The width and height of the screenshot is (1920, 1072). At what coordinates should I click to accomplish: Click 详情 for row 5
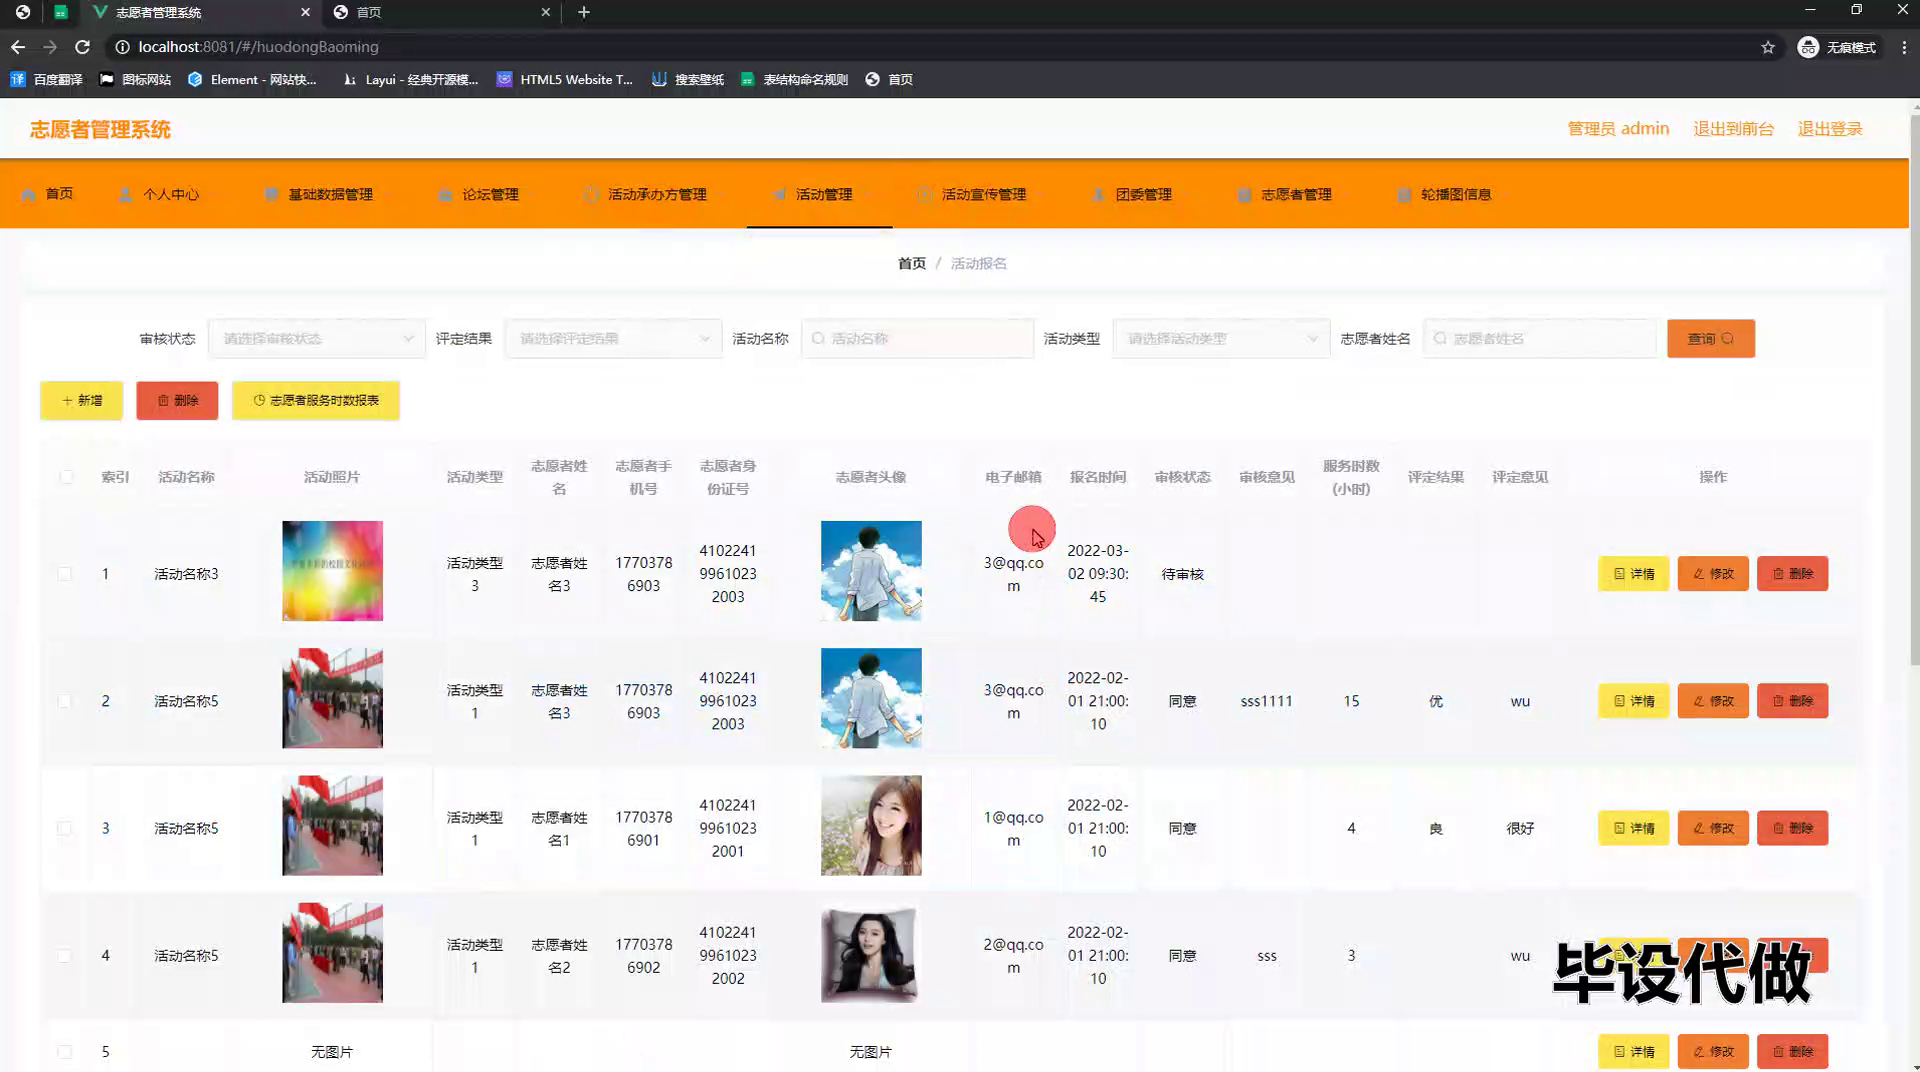point(1634,1052)
